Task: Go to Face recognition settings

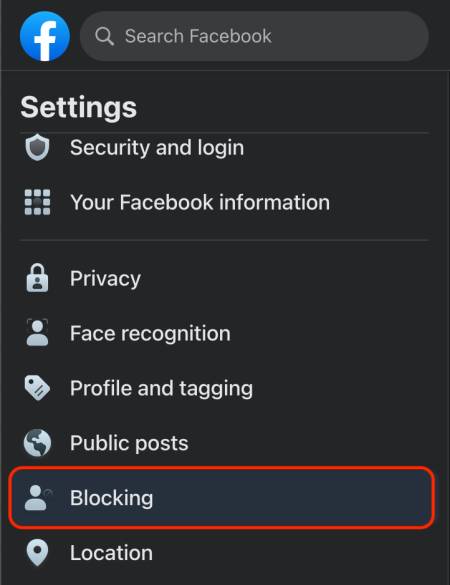Action: click(x=223, y=333)
